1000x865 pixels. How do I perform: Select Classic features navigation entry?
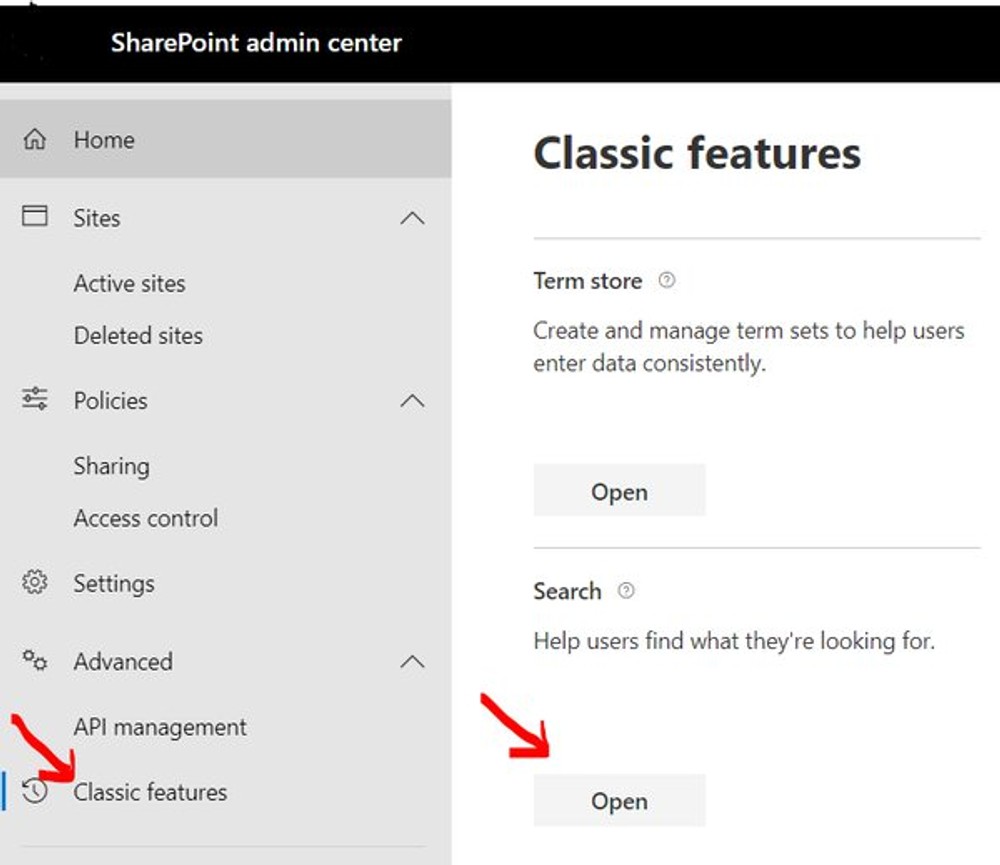tap(150, 792)
